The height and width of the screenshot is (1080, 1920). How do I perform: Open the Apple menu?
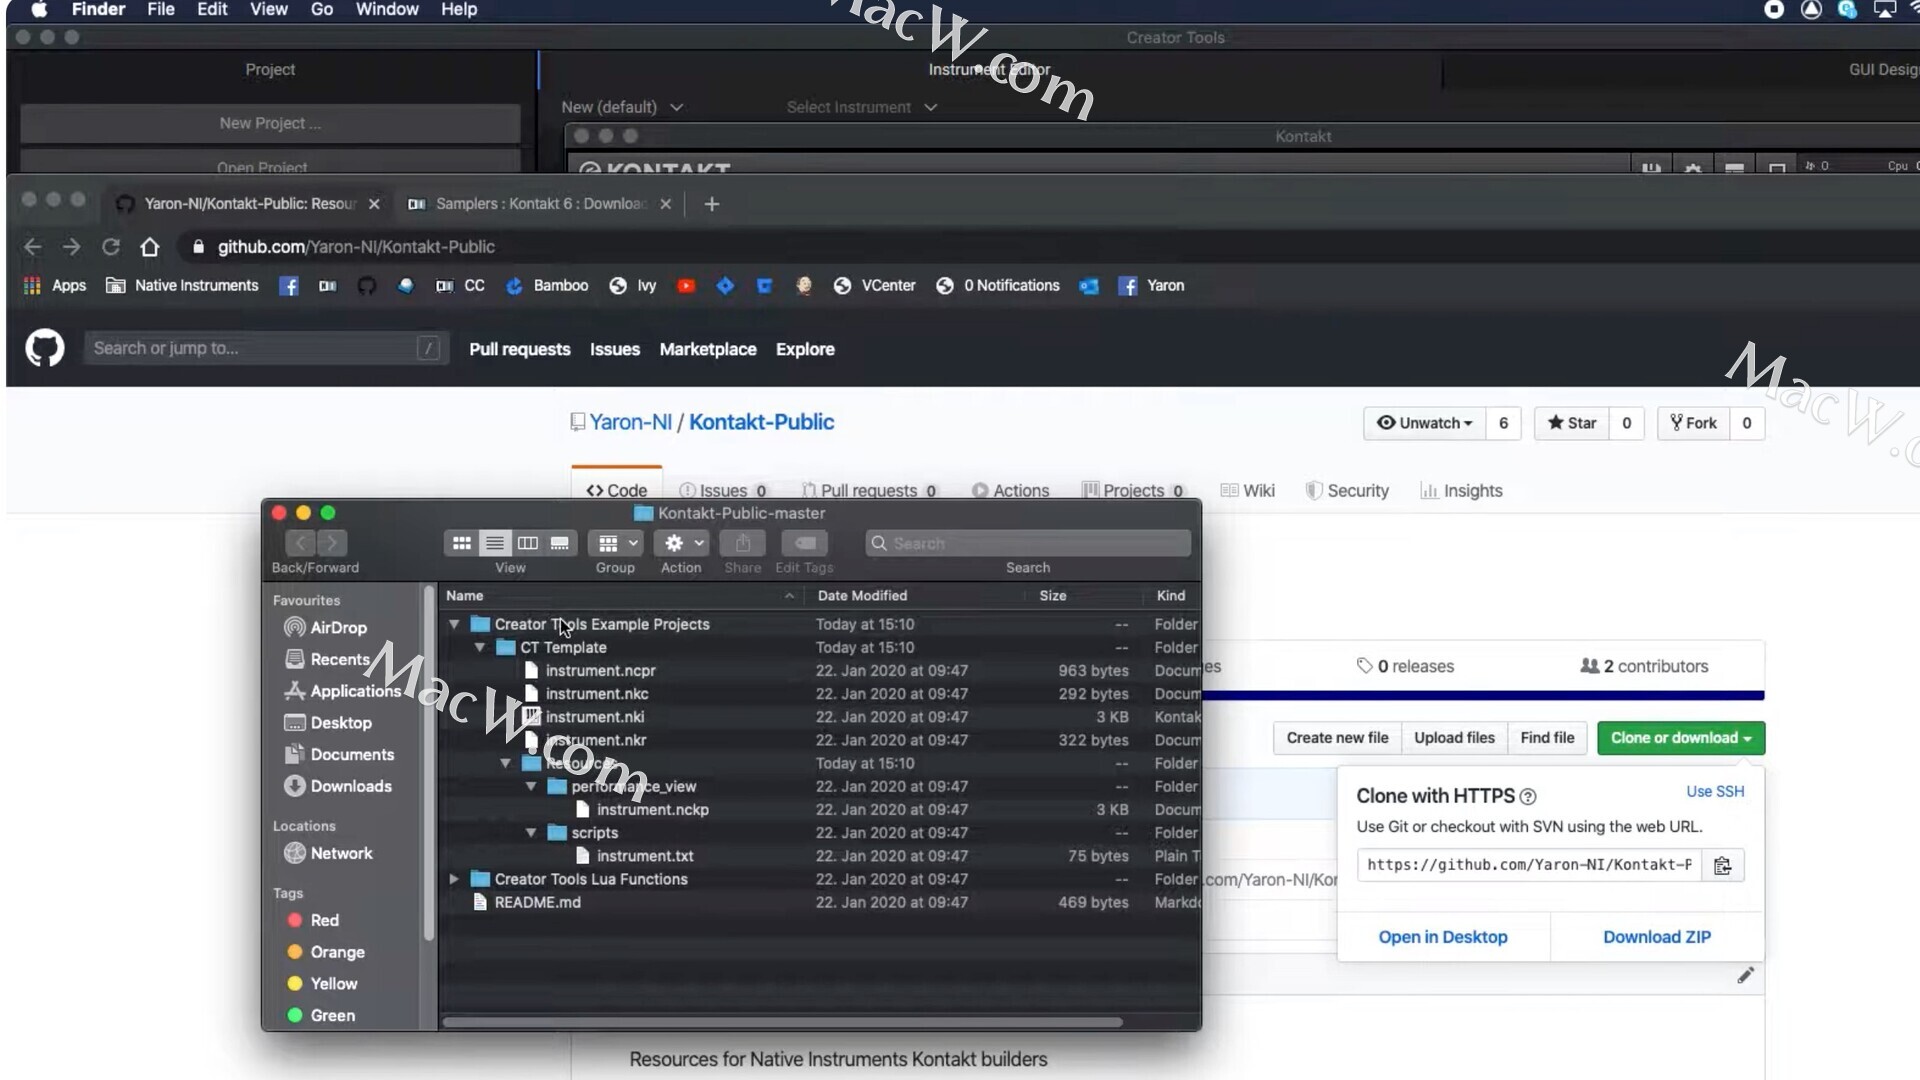[39, 9]
